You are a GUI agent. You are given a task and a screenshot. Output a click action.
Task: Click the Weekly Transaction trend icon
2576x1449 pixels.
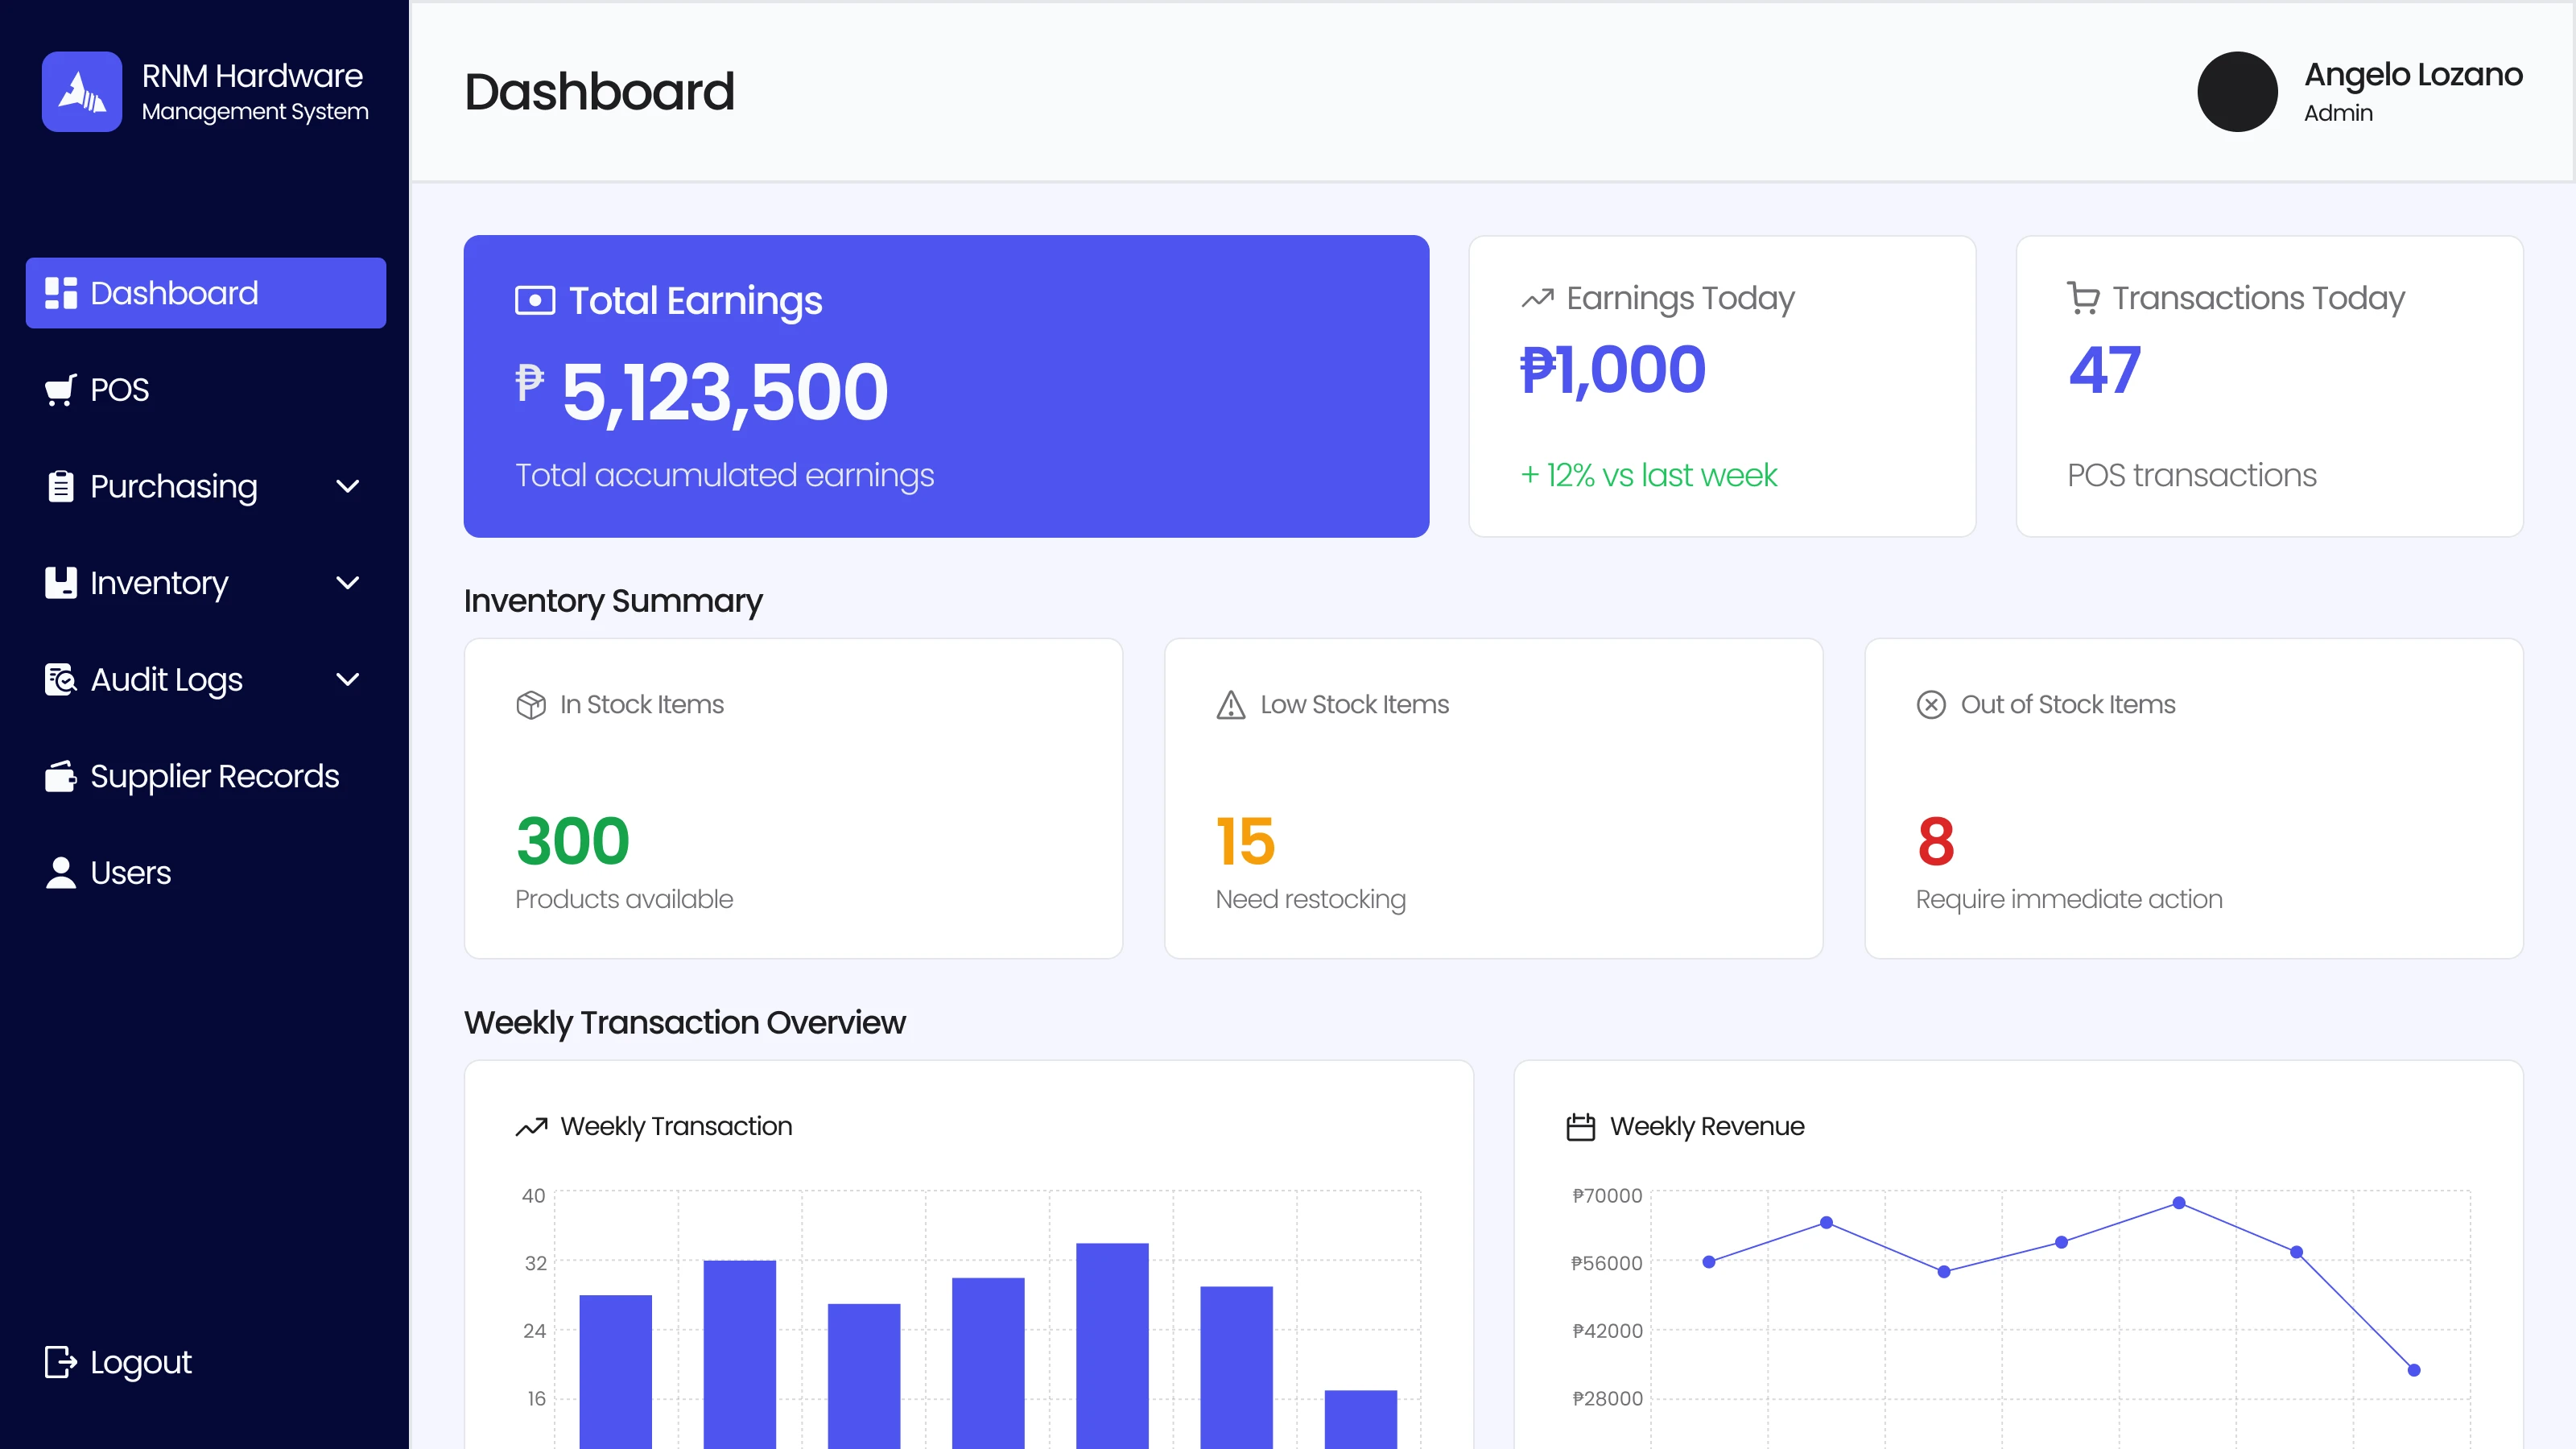(x=531, y=1127)
